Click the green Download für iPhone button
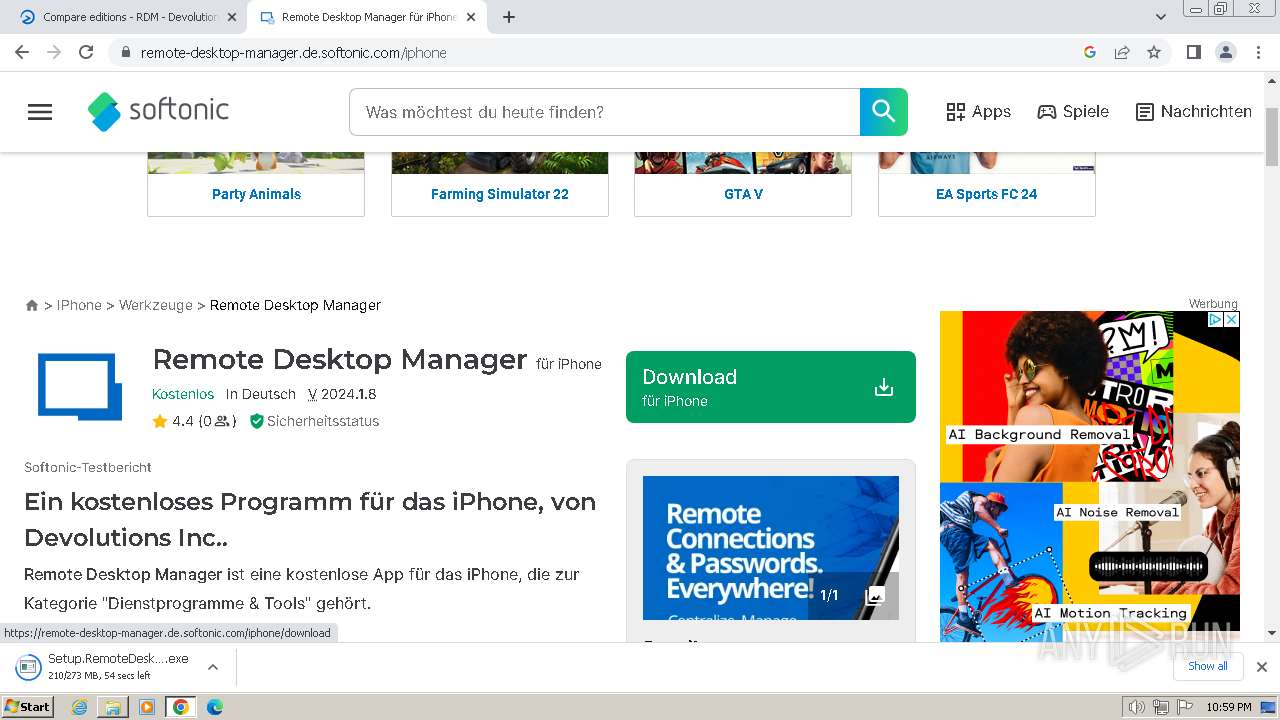 coord(771,387)
